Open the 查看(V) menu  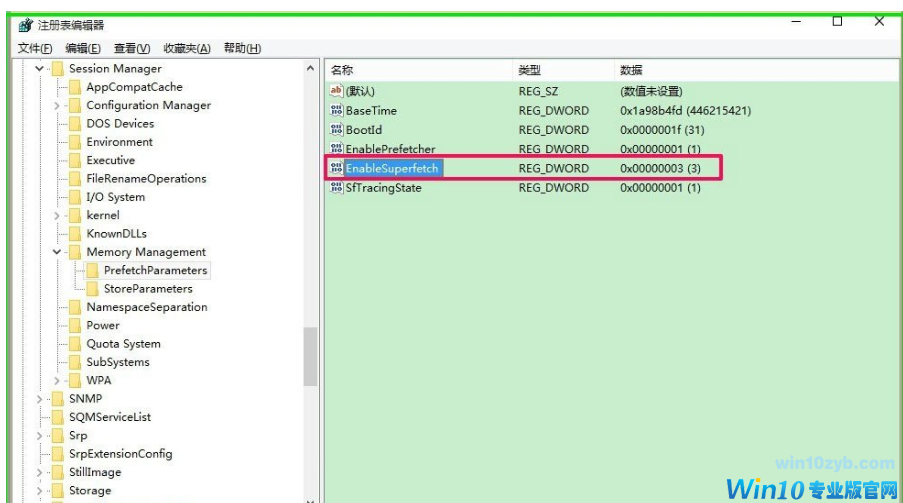132,48
